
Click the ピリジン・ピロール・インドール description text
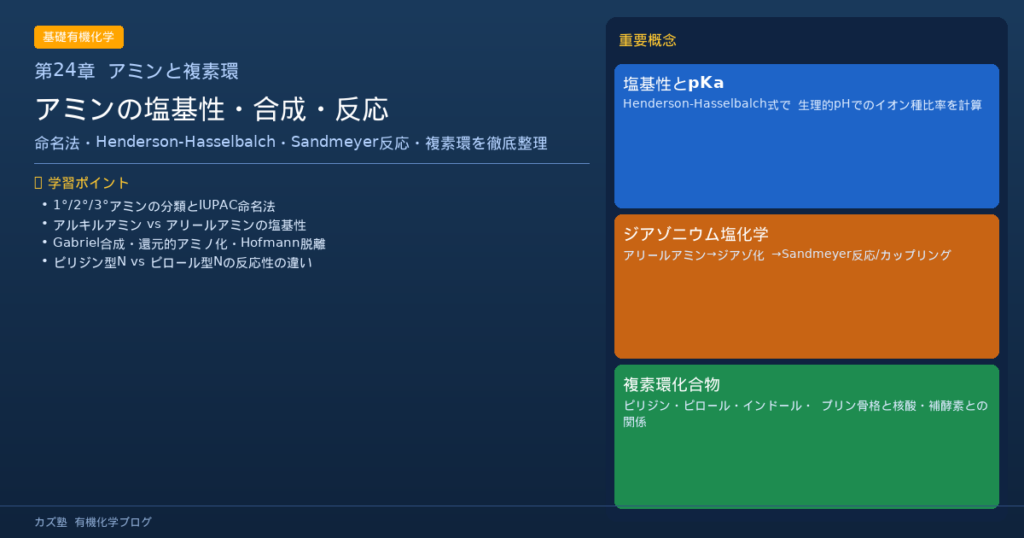[805, 413]
